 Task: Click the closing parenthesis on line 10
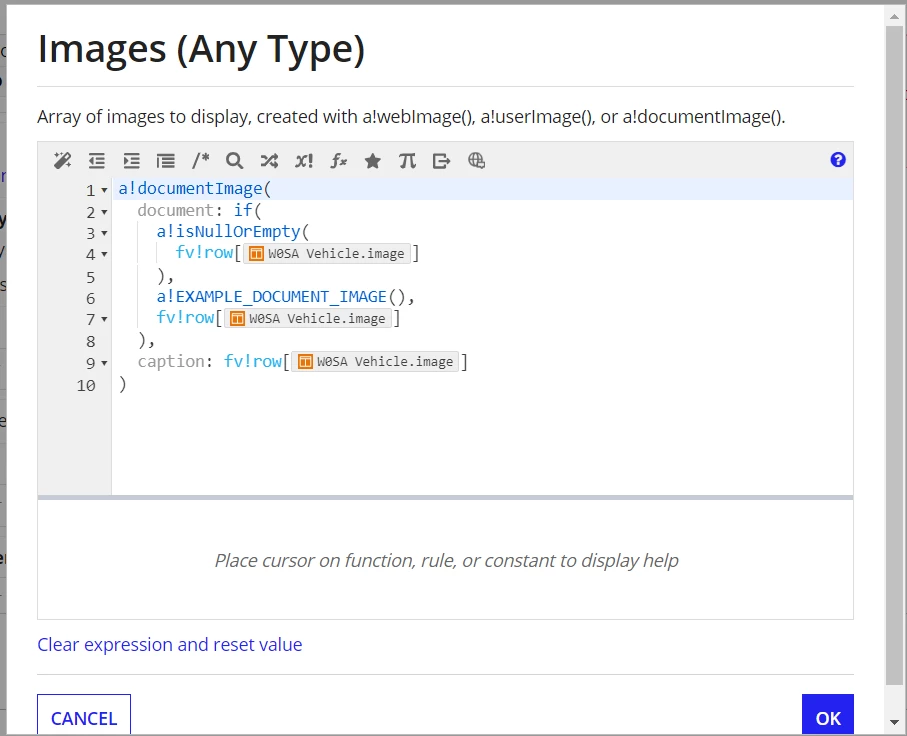coord(122,384)
